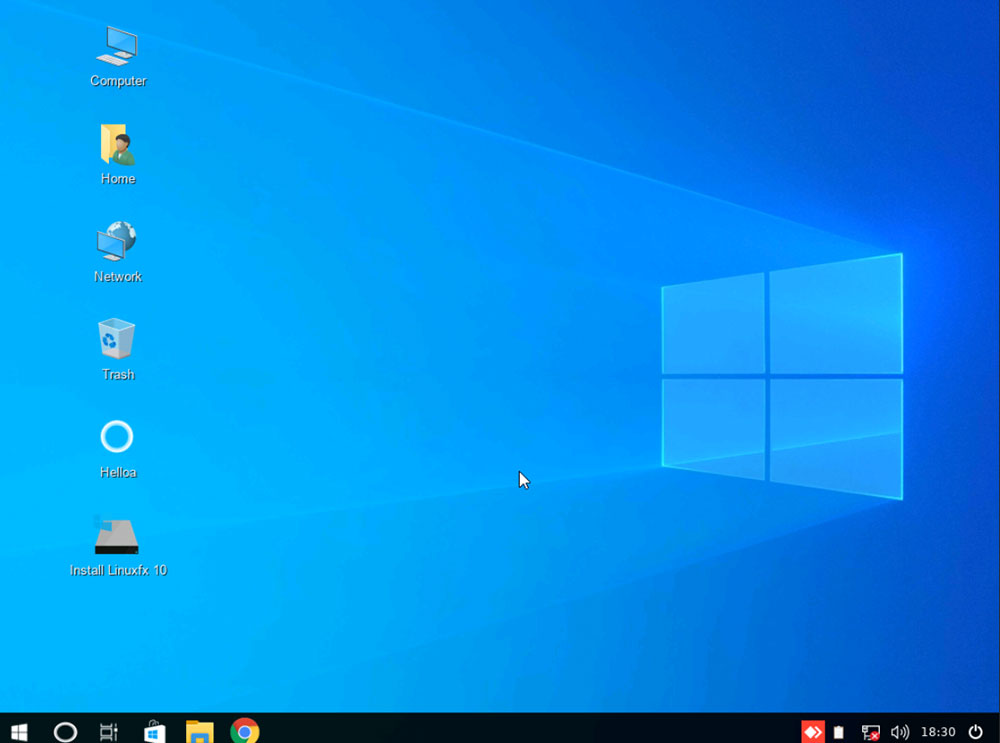This screenshot has width=1000, height=743.
Task: Open the file manager in taskbar
Action: 200,732
